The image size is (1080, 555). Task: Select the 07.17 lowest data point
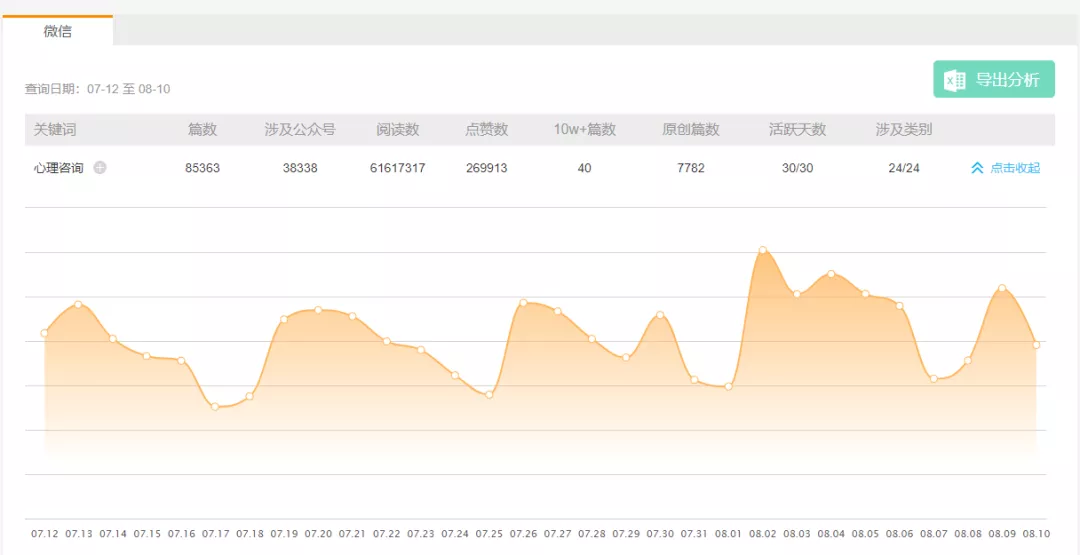coord(215,407)
